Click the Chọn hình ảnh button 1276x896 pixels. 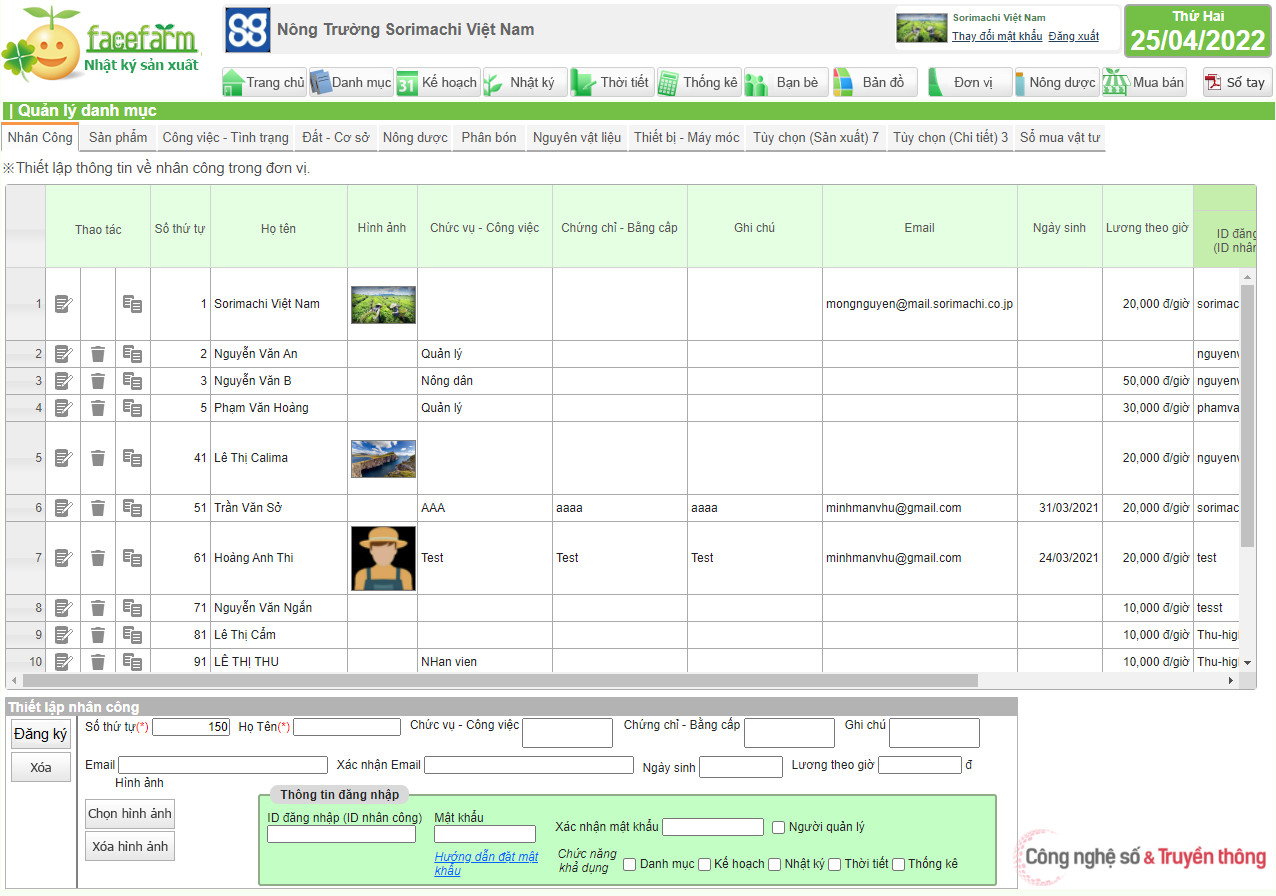[130, 813]
